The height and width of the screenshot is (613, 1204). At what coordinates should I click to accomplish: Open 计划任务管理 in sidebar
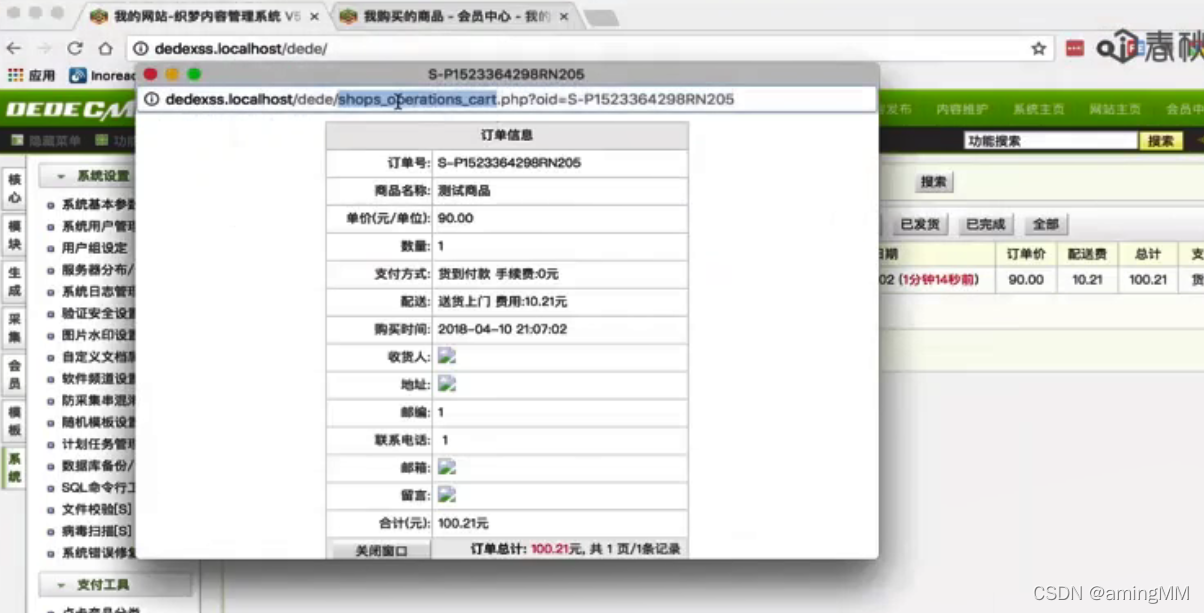98,444
